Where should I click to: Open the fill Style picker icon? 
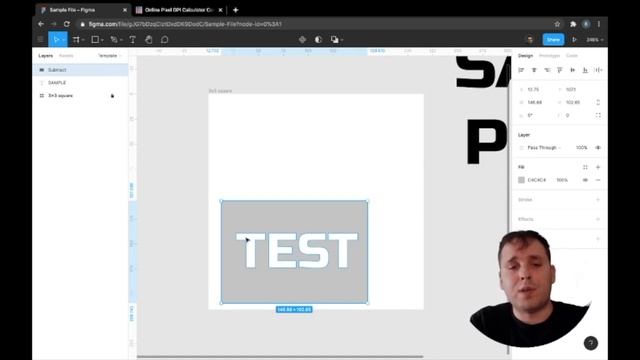tap(585, 167)
